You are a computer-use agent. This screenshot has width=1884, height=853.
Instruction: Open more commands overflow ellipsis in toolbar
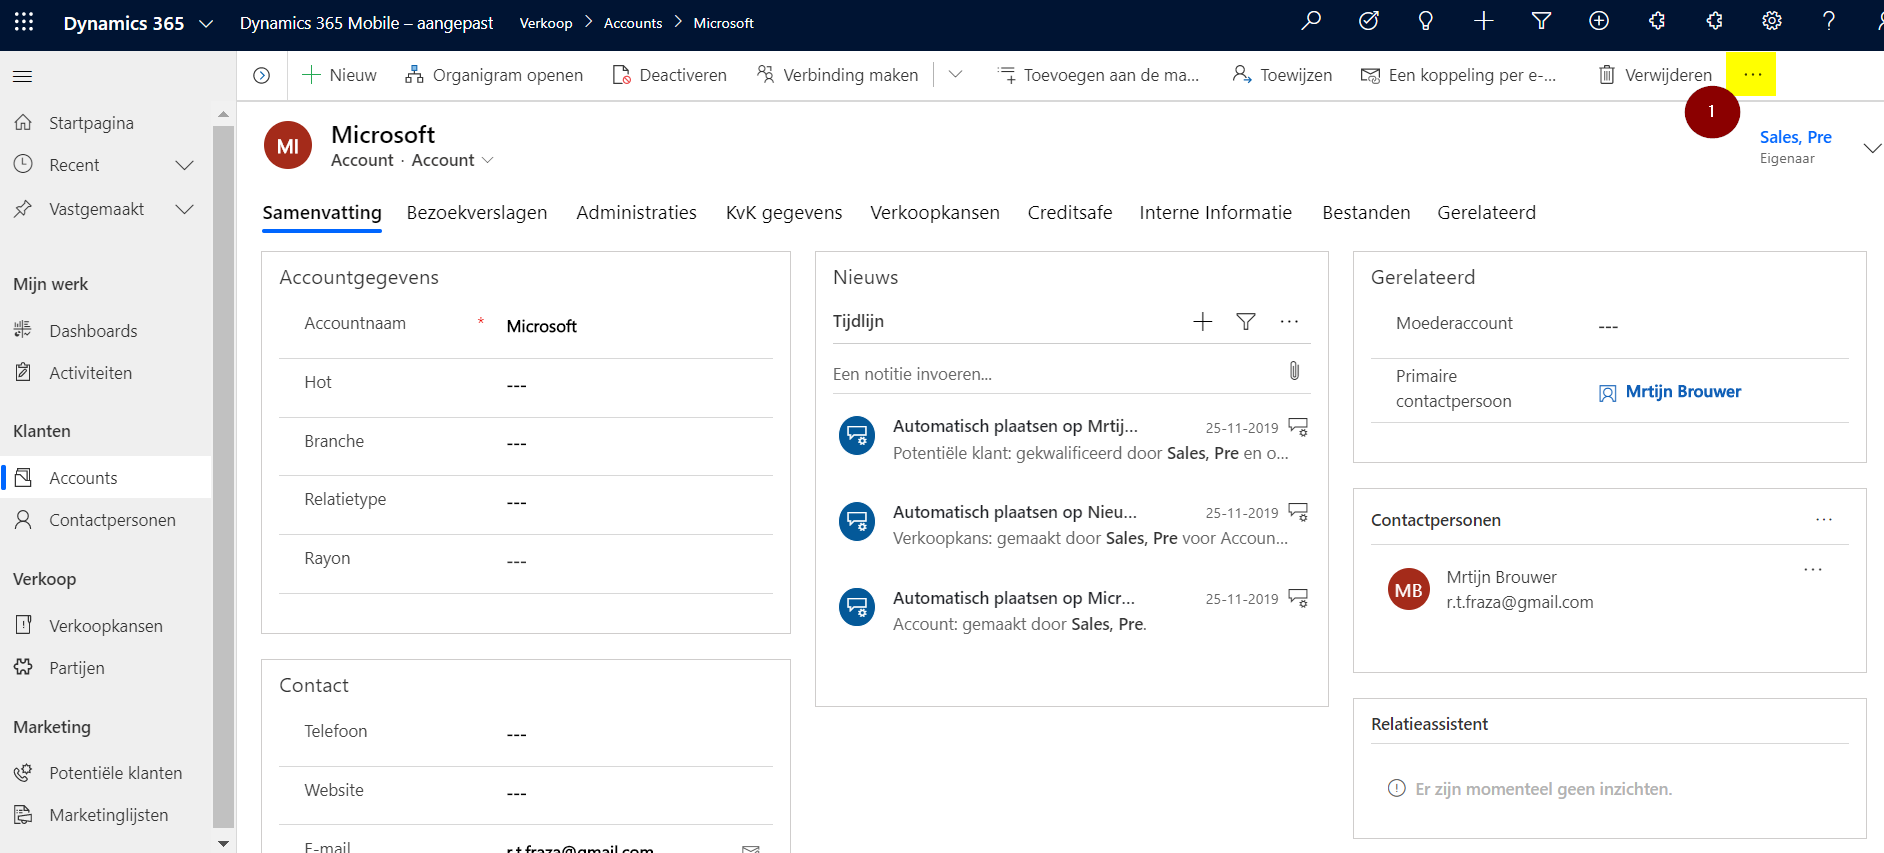click(1752, 75)
